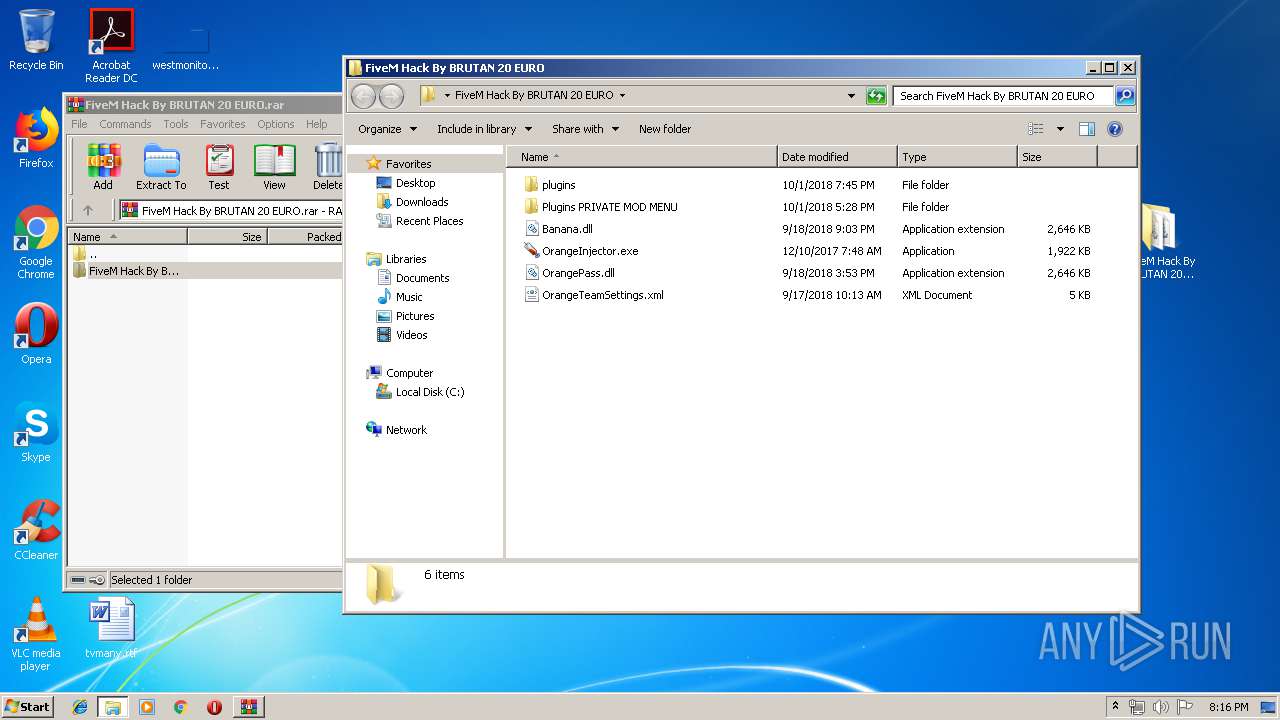The width and height of the screenshot is (1280, 720).
Task: Select Recent Places in the navigation pane
Action: [x=429, y=221]
